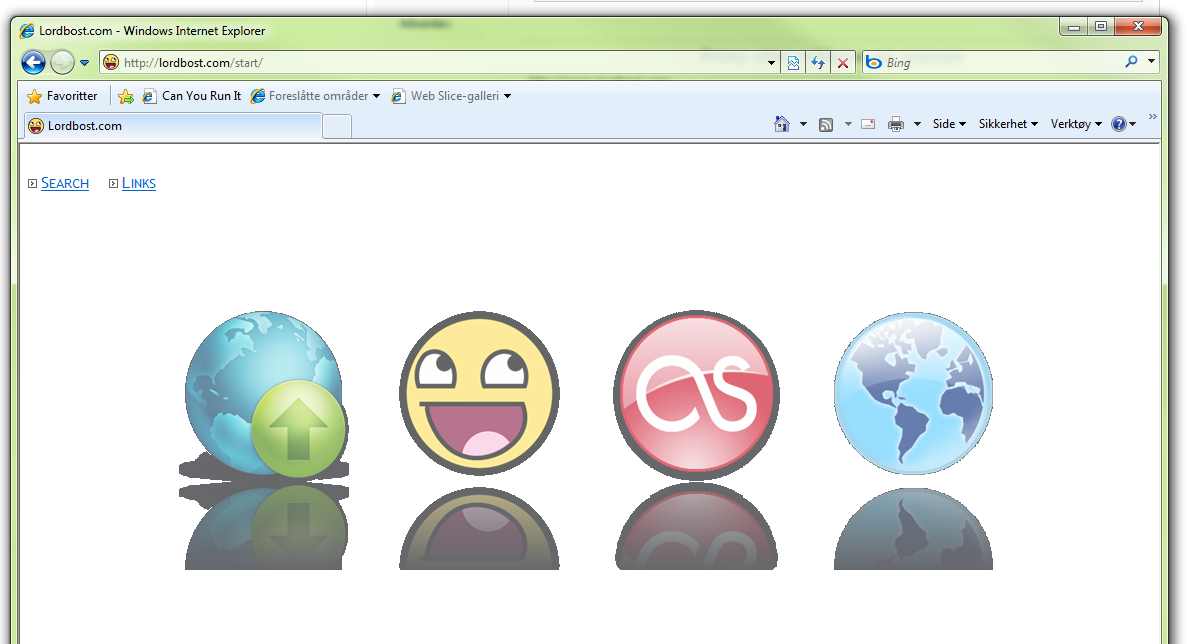Follow the SEARCH link

tap(65, 183)
